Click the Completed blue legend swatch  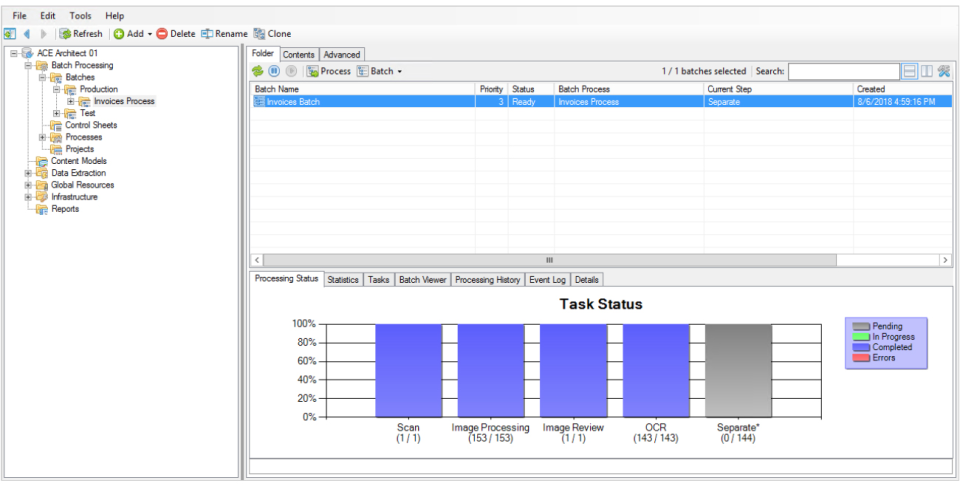pos(861,347)
